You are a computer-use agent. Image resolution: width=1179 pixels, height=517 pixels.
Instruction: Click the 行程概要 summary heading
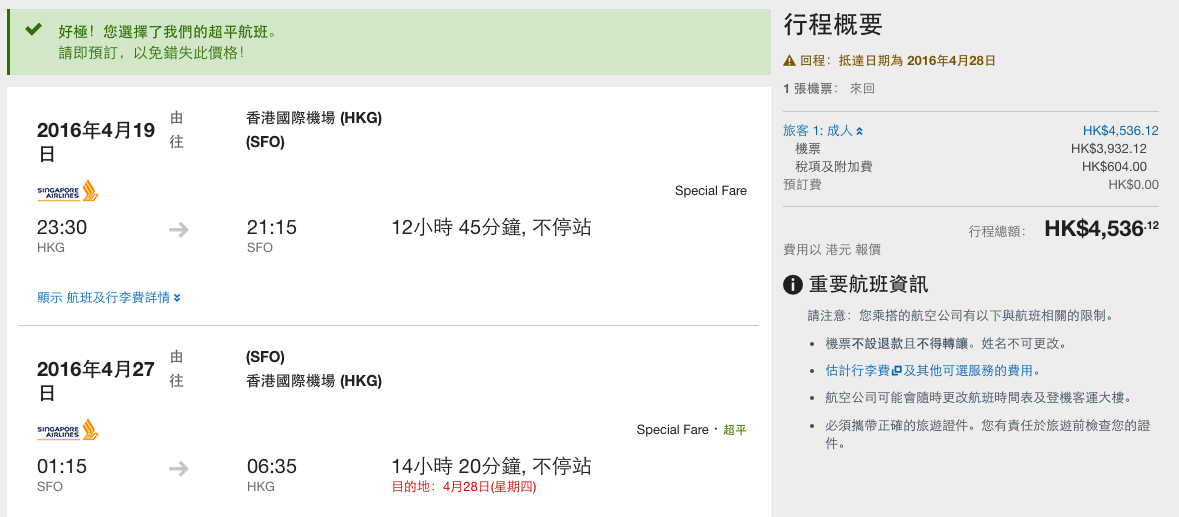point(833,25)
